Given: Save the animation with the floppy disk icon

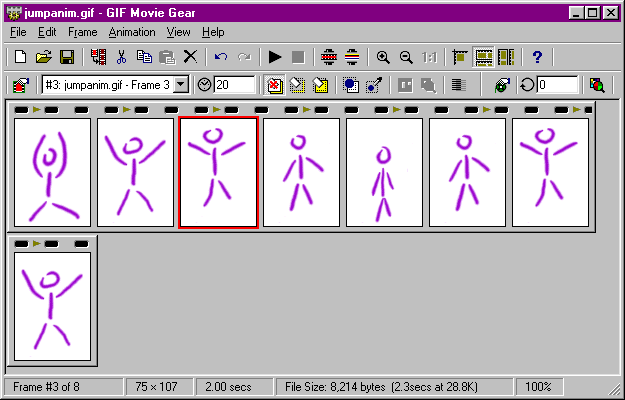Looking at the screenshot, I should coord(67,58).
